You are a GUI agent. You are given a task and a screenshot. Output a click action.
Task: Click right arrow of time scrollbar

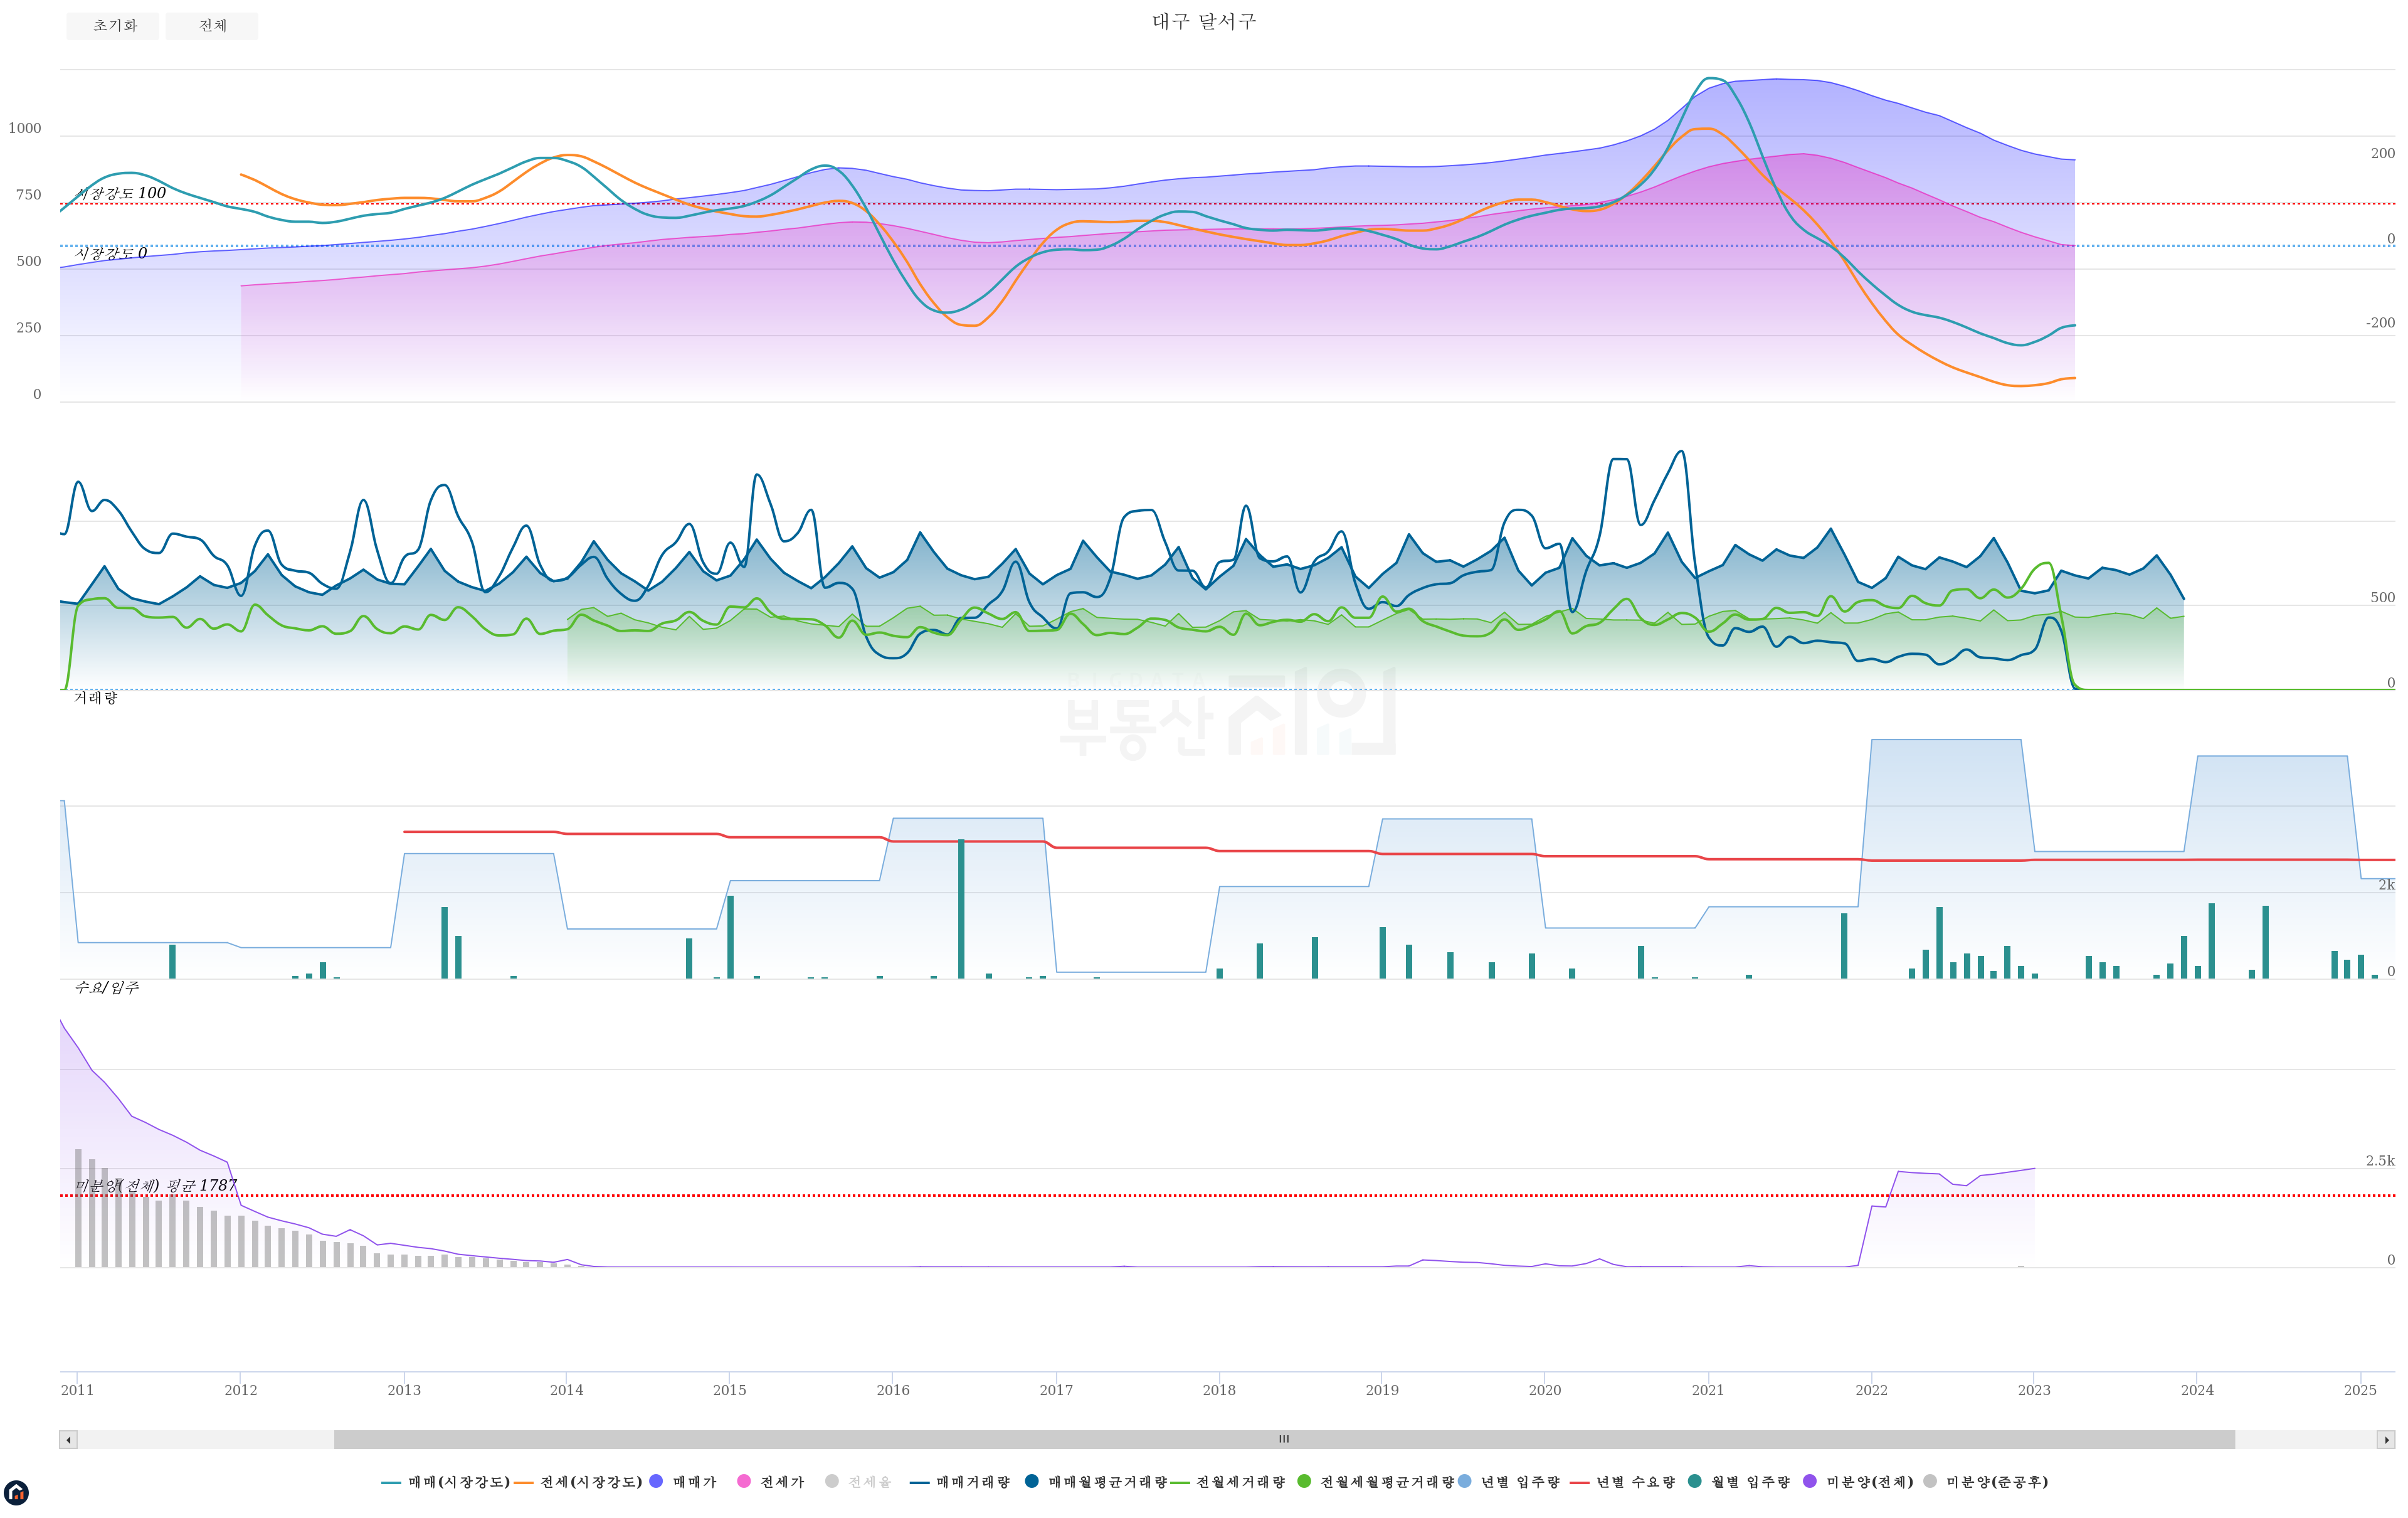coord(2386,1440)
